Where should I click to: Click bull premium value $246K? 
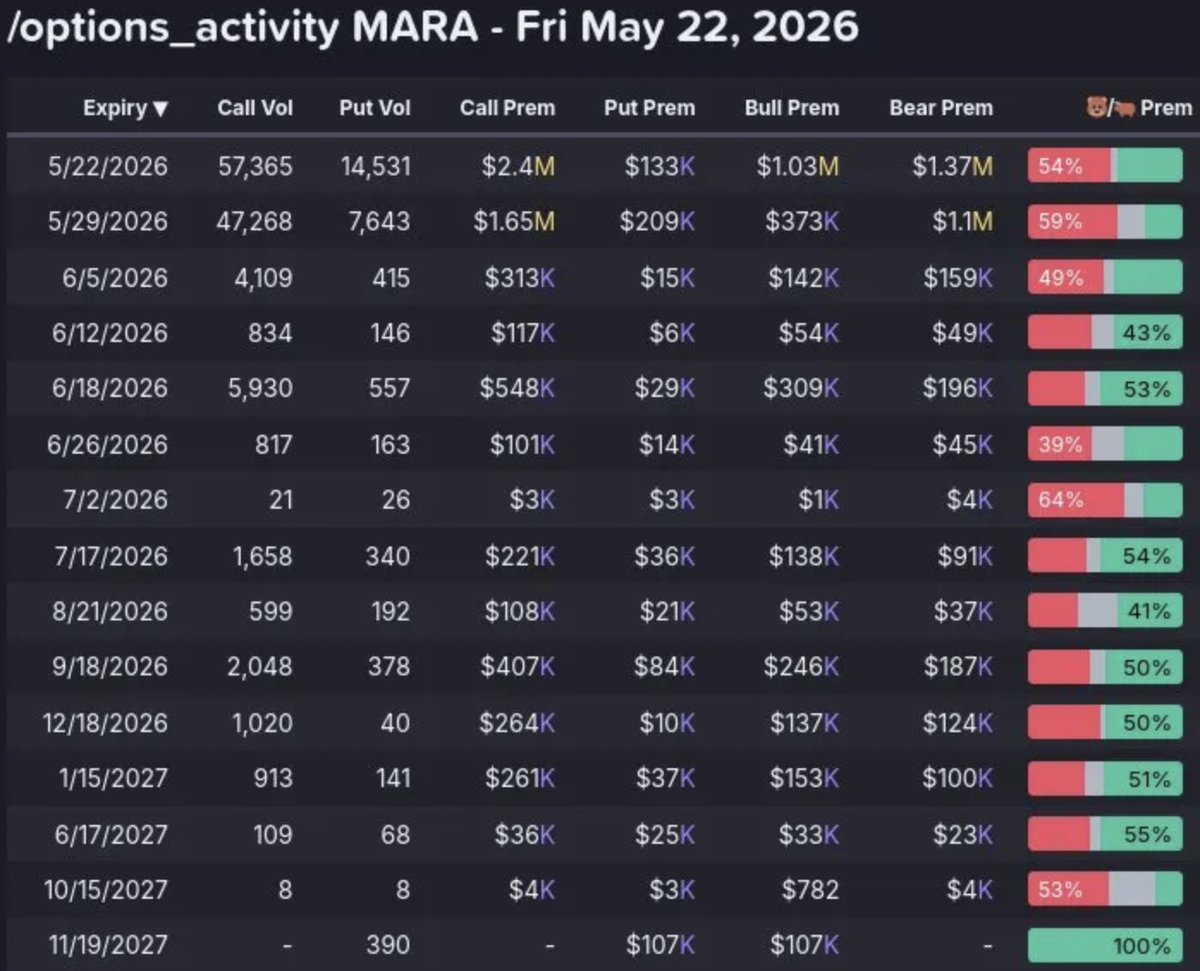pos(801,667)
